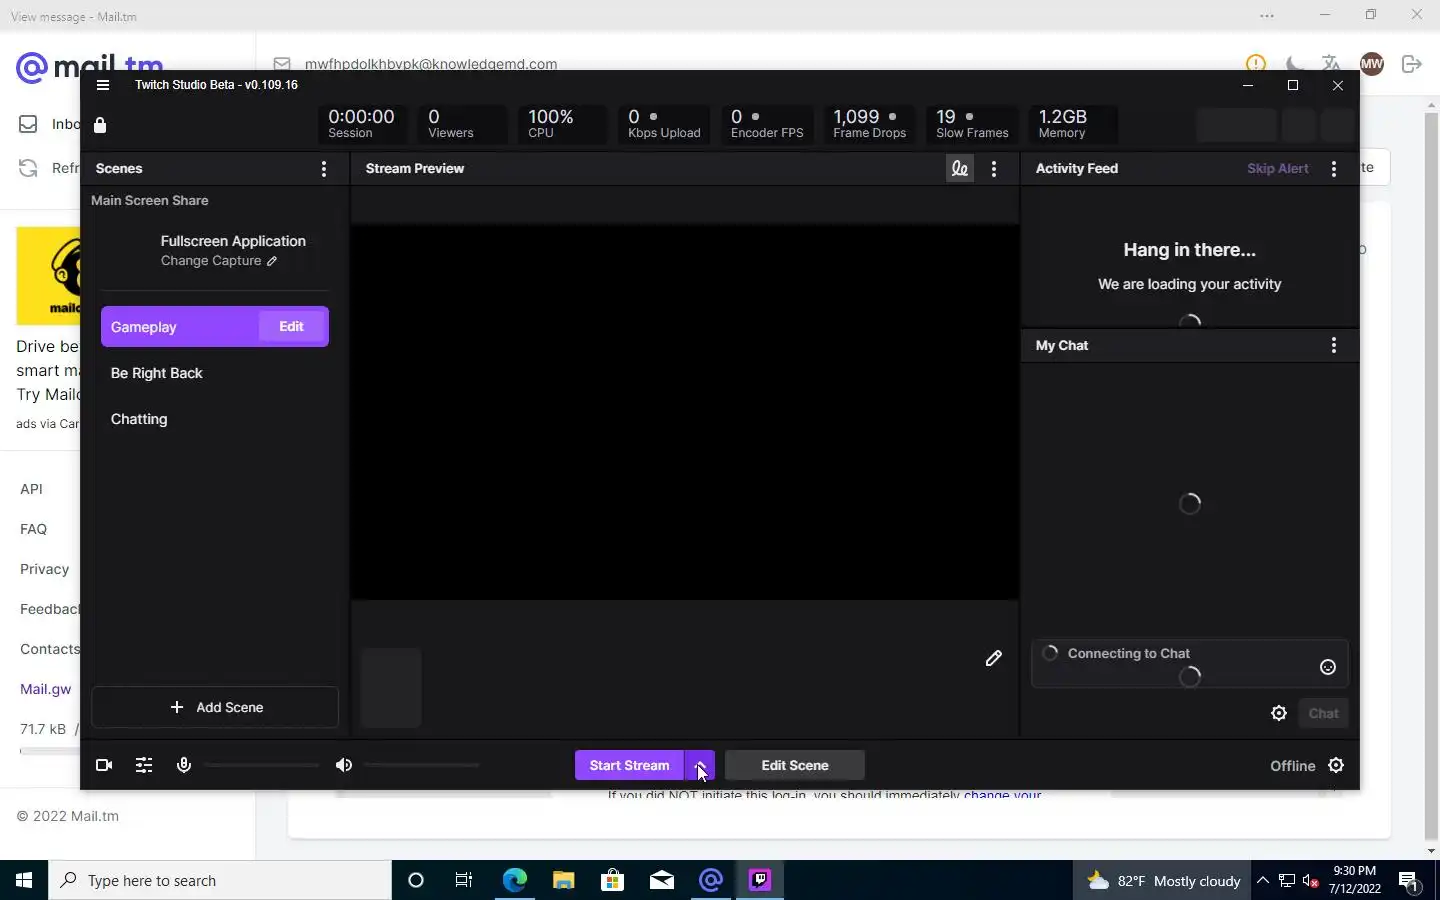Open the API link in Mail.tm sidebar
The image size is (1440, 900).
coord(31,489)
